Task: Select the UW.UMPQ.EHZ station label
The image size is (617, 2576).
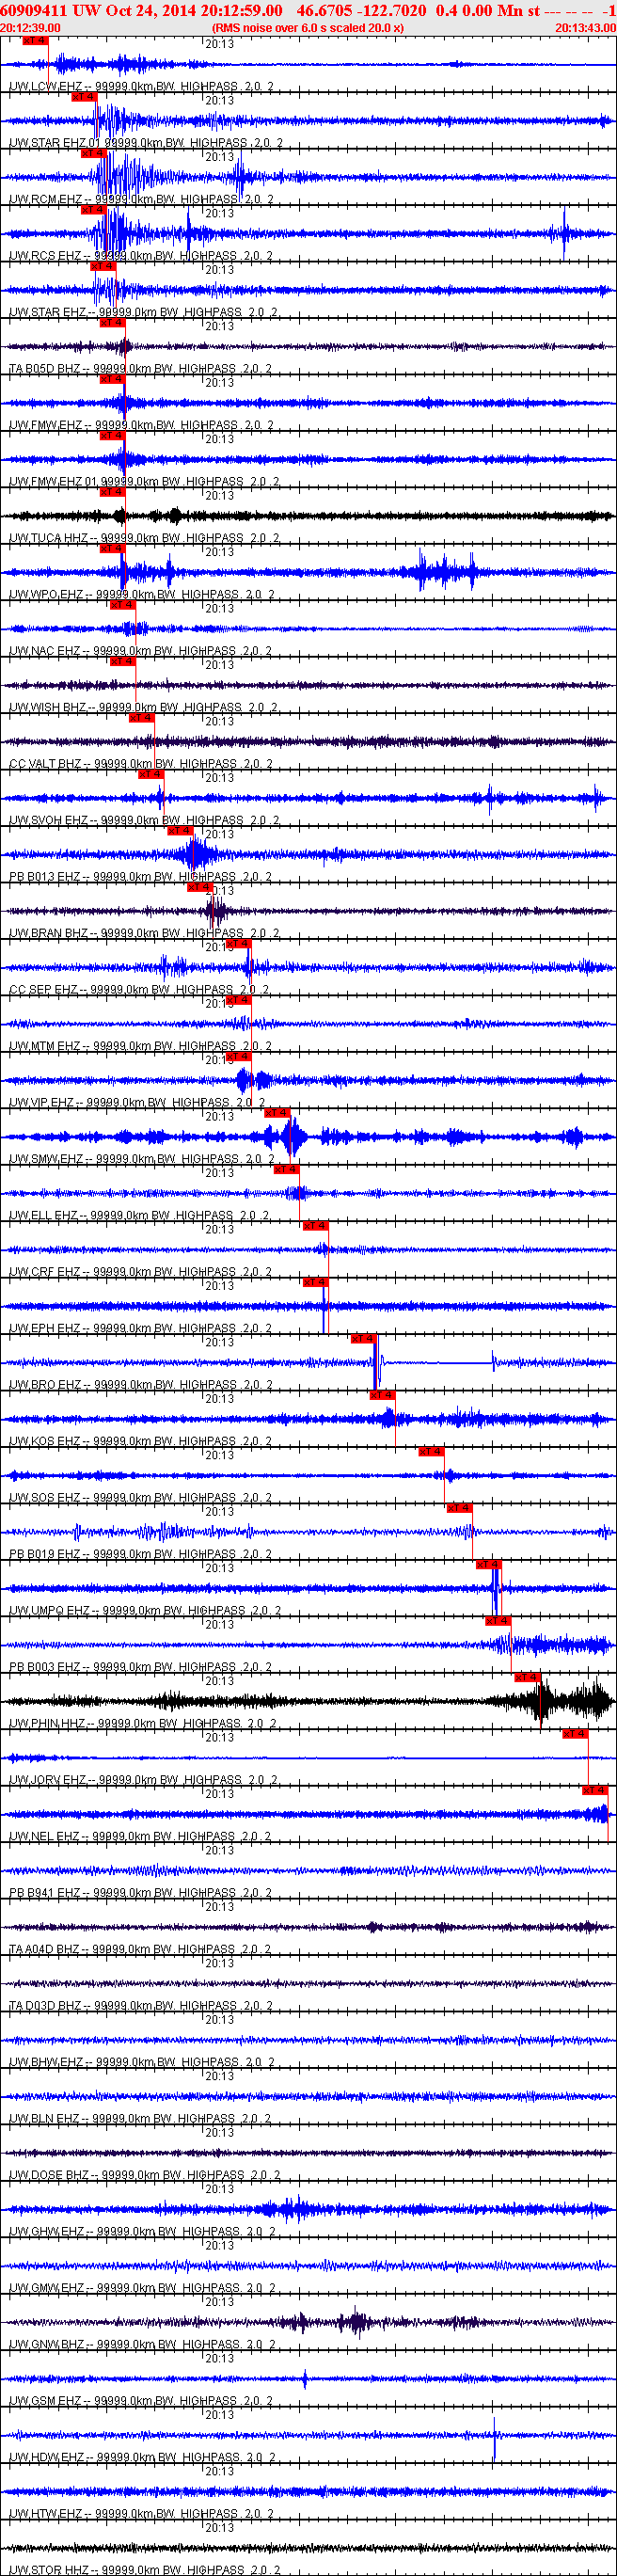Action: coord(145,1611)
